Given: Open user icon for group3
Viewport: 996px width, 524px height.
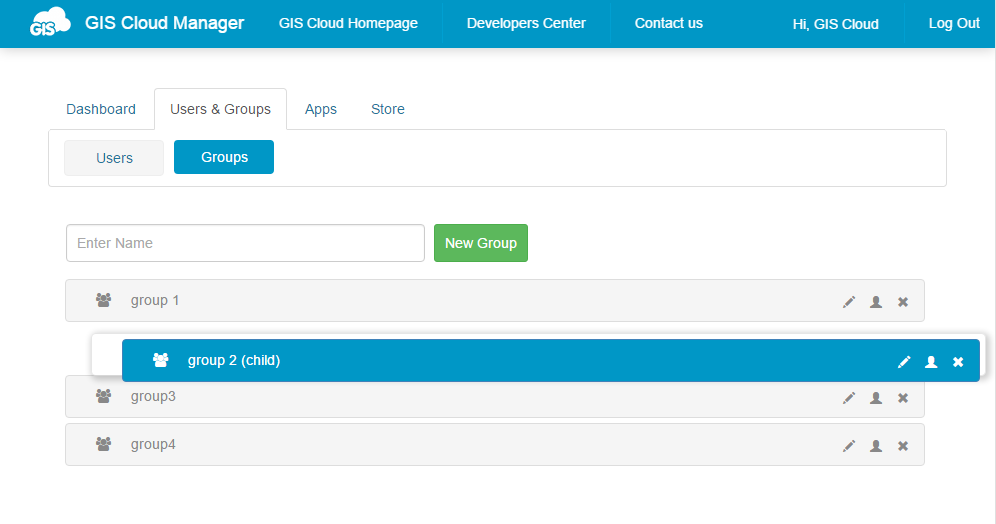Looking at the screenshot, I should click(876, 398).
